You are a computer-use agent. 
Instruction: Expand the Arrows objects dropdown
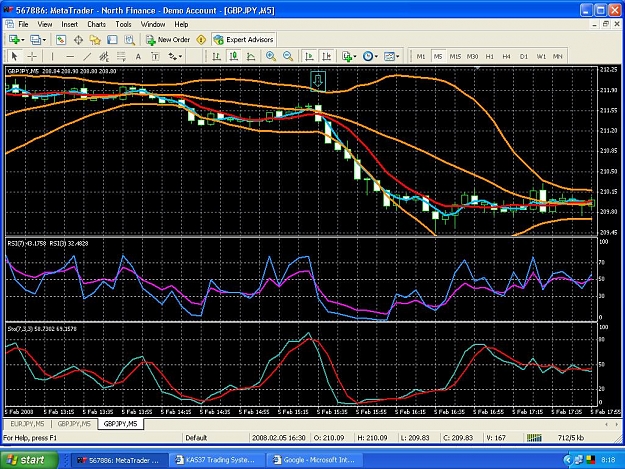coord(180,57)
